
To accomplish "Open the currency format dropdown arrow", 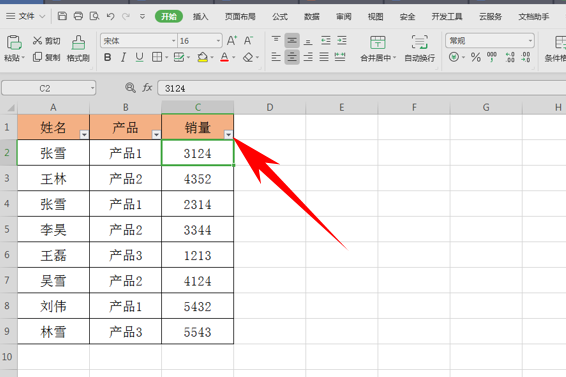I will 463,57.
